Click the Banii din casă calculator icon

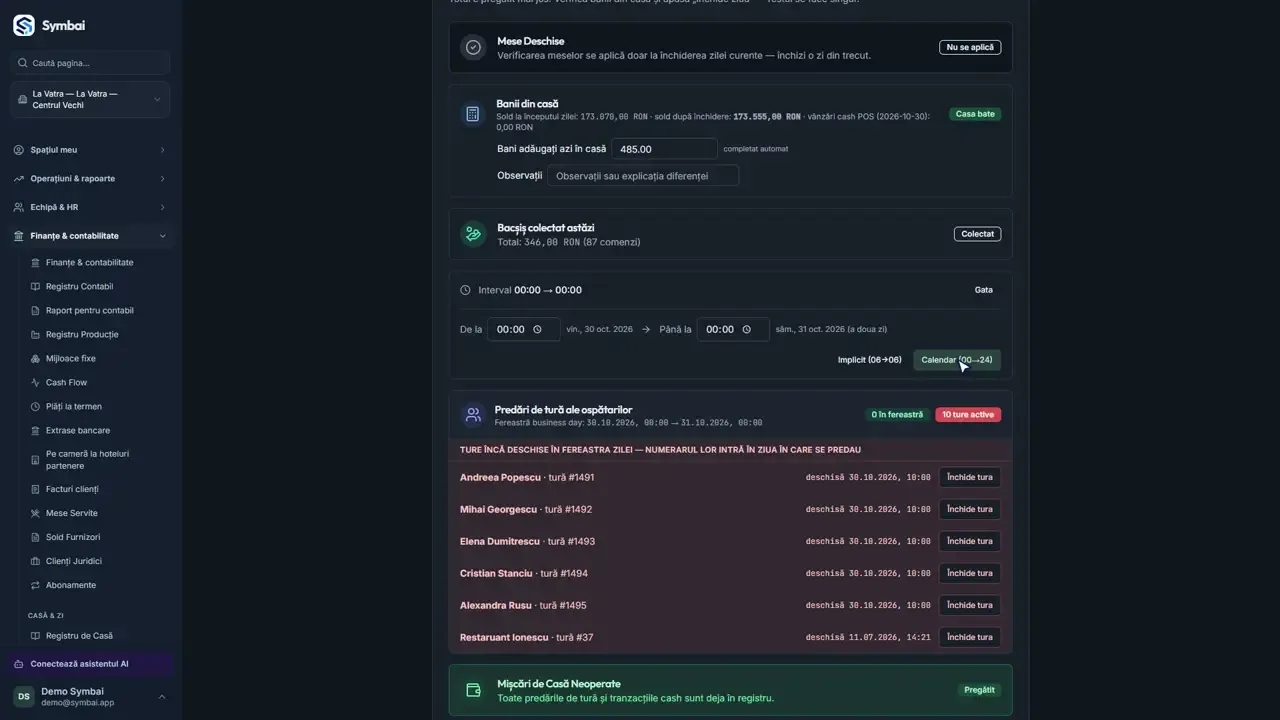pyautogui.click(x=472, y=114)
